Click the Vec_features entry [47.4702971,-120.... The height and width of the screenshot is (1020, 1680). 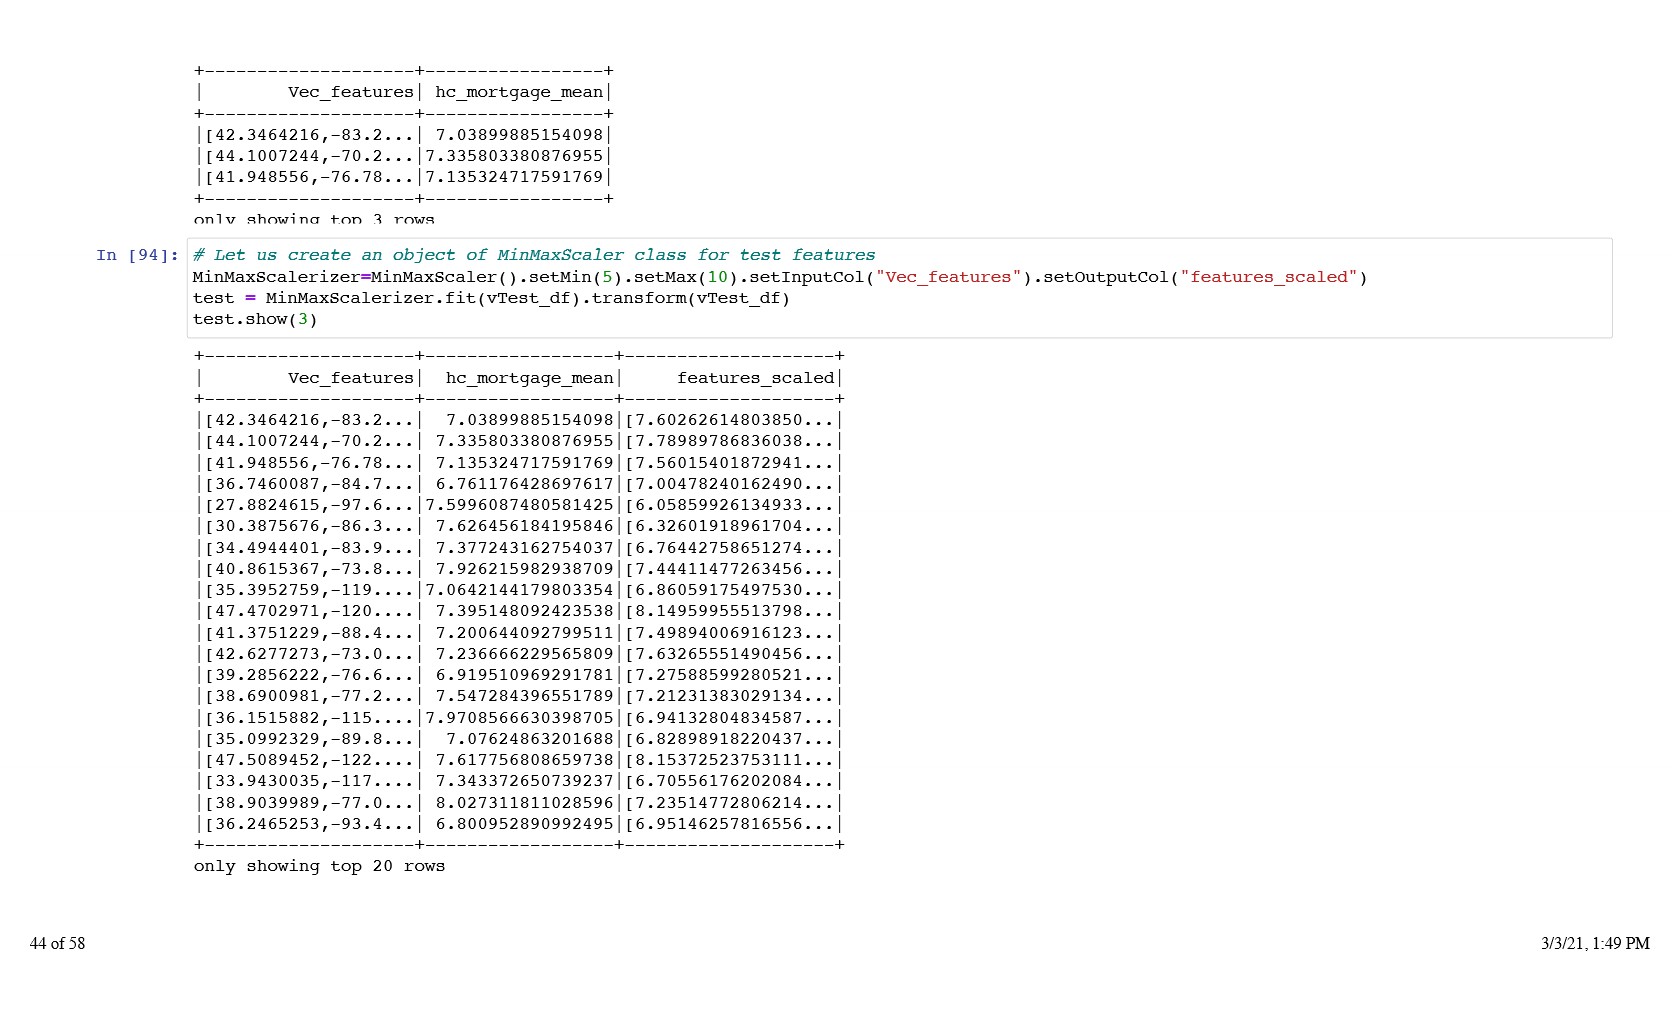pyautogui.click(x=308, y=611)
